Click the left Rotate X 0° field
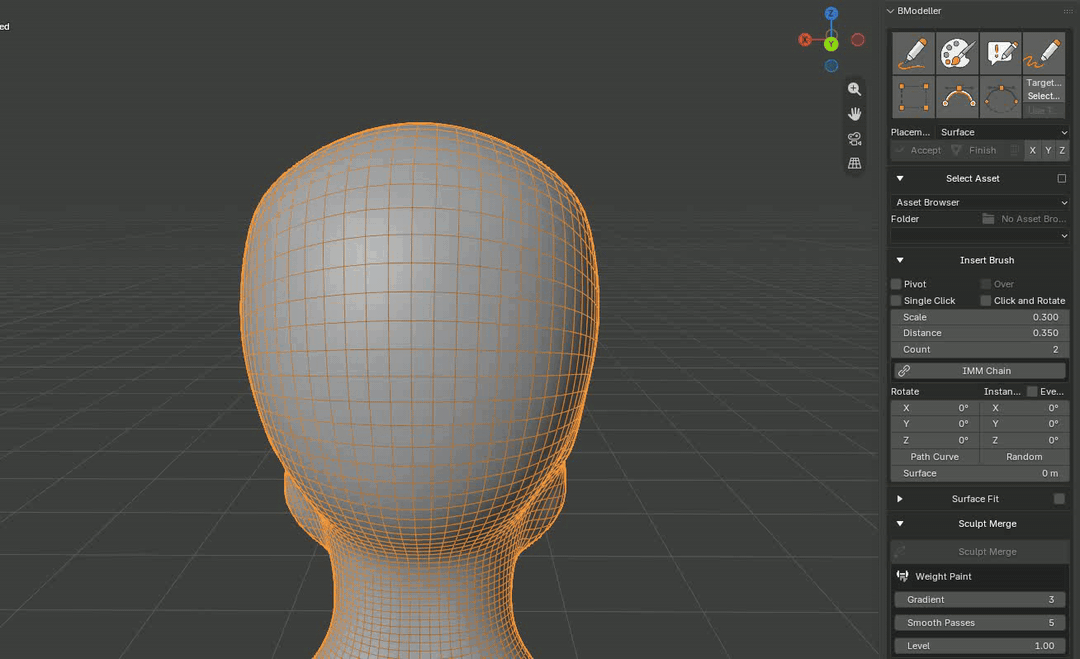This screenshot has height=659, width=1080. (935, 408)
